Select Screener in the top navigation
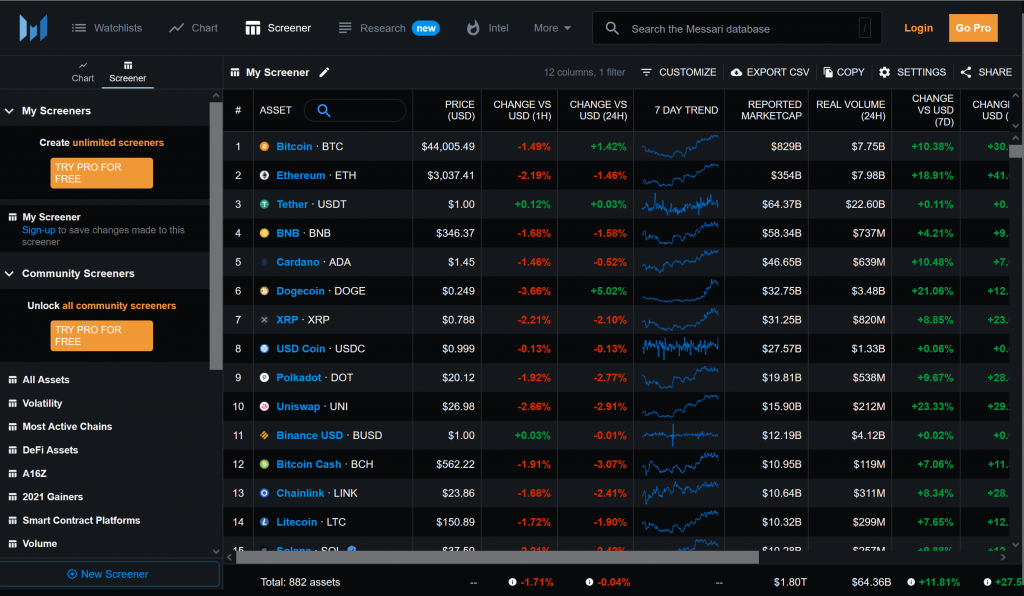This screenshot has height=596, width=1024. pos(278,28)
